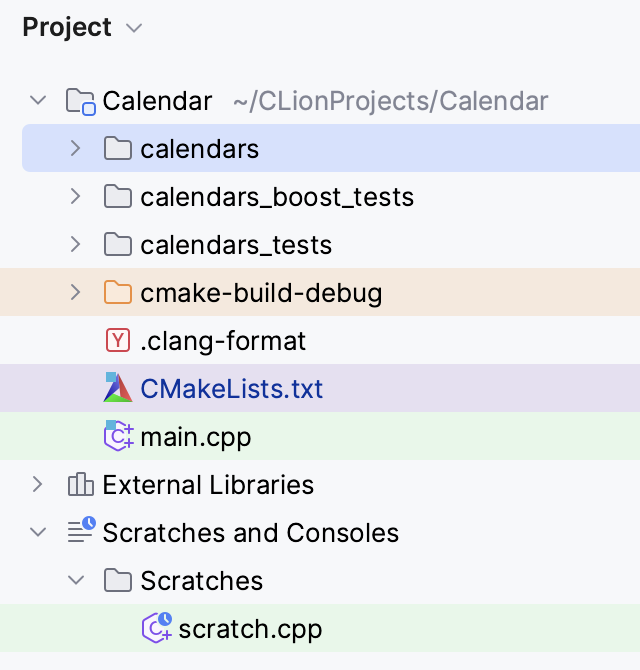Screen dimensions: 640x670
Task: Click the C++ file icon of main.cpp
Action: pyautogui.click(x=118, y=436)
